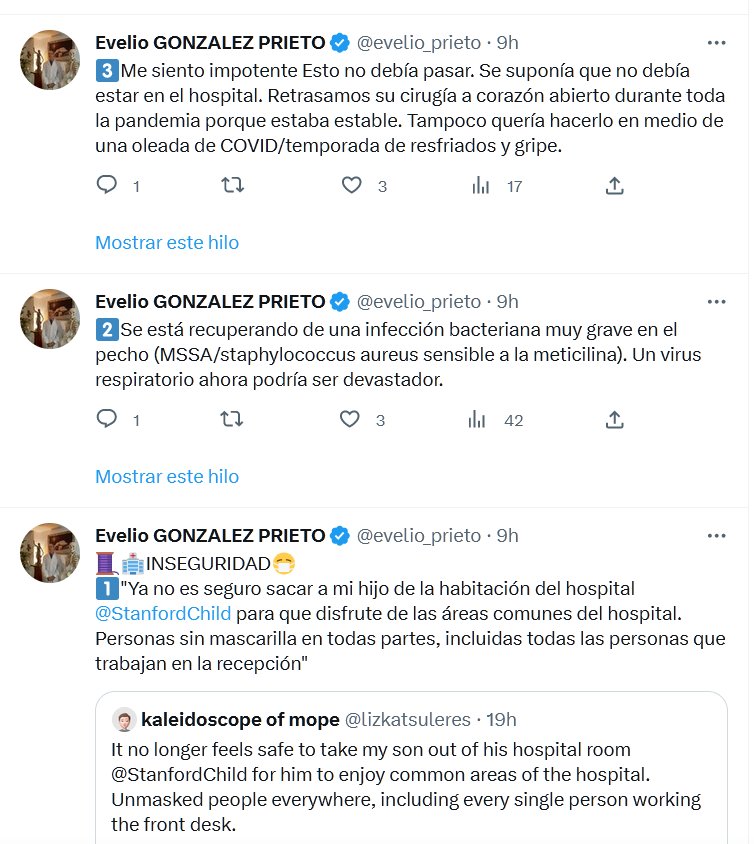The height and width of the screenshot is (844, 754).
Task: View analytics for tweet with 42 views
Action: [x=480, y=420]
